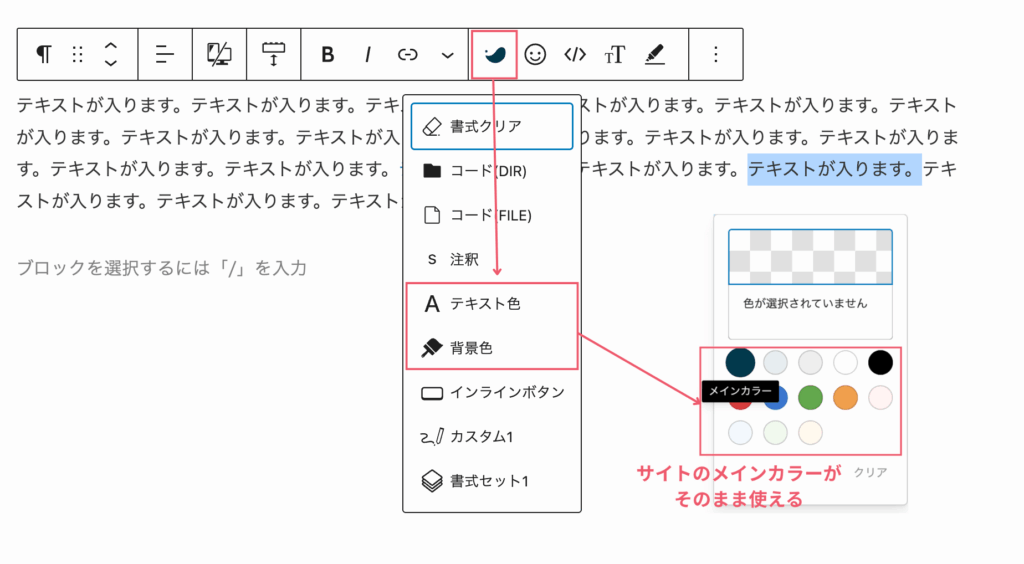Click the highlighted text テキストが入ります。
1024x564 pixels.
pos(834,169)
